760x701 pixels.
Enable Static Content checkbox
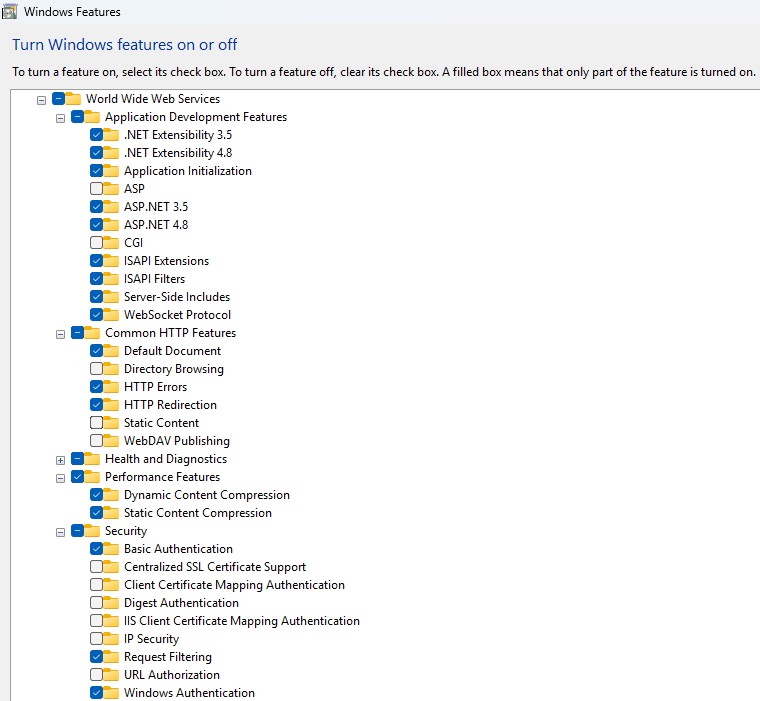point(96,423)
